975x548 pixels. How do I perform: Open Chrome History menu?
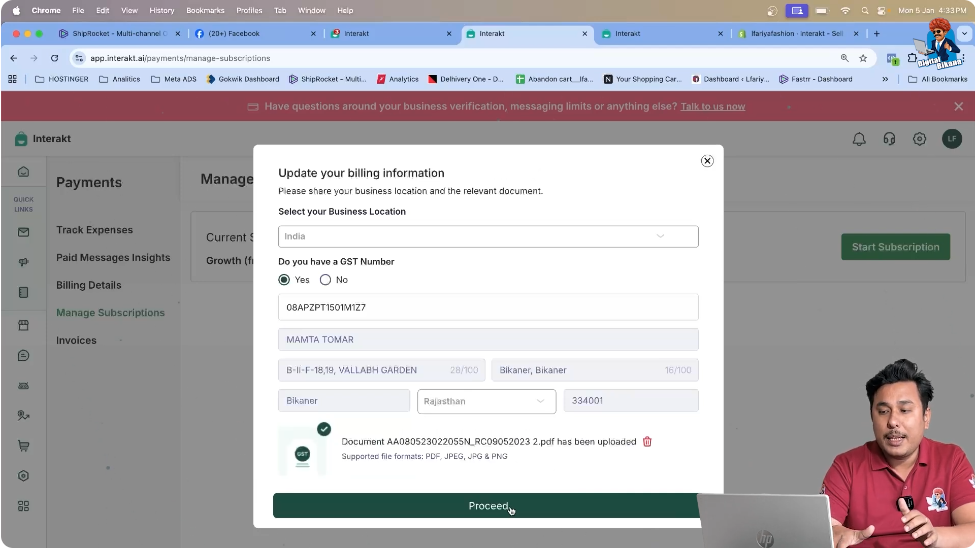click(x=162, y=11)
